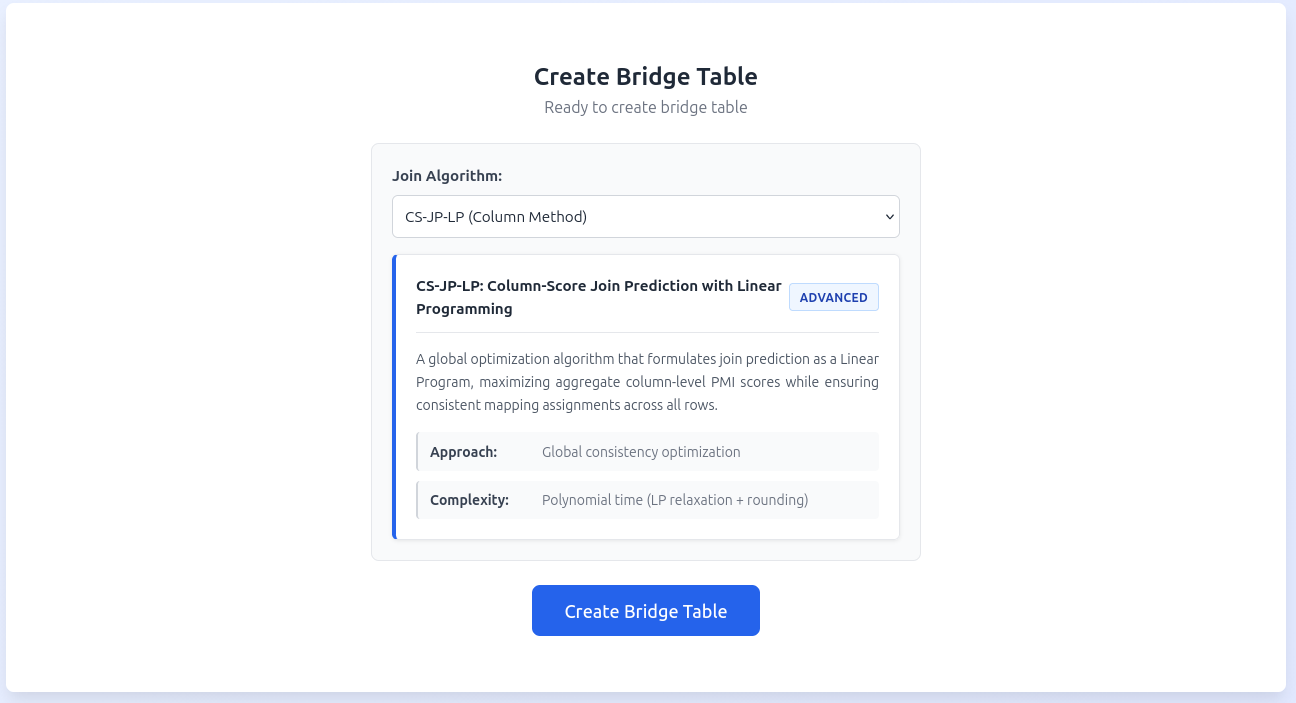The width and height of the screenshot is (1296, 703).
Task: Click the word "Programming" in the card title
Action: (x=464, y=309)
